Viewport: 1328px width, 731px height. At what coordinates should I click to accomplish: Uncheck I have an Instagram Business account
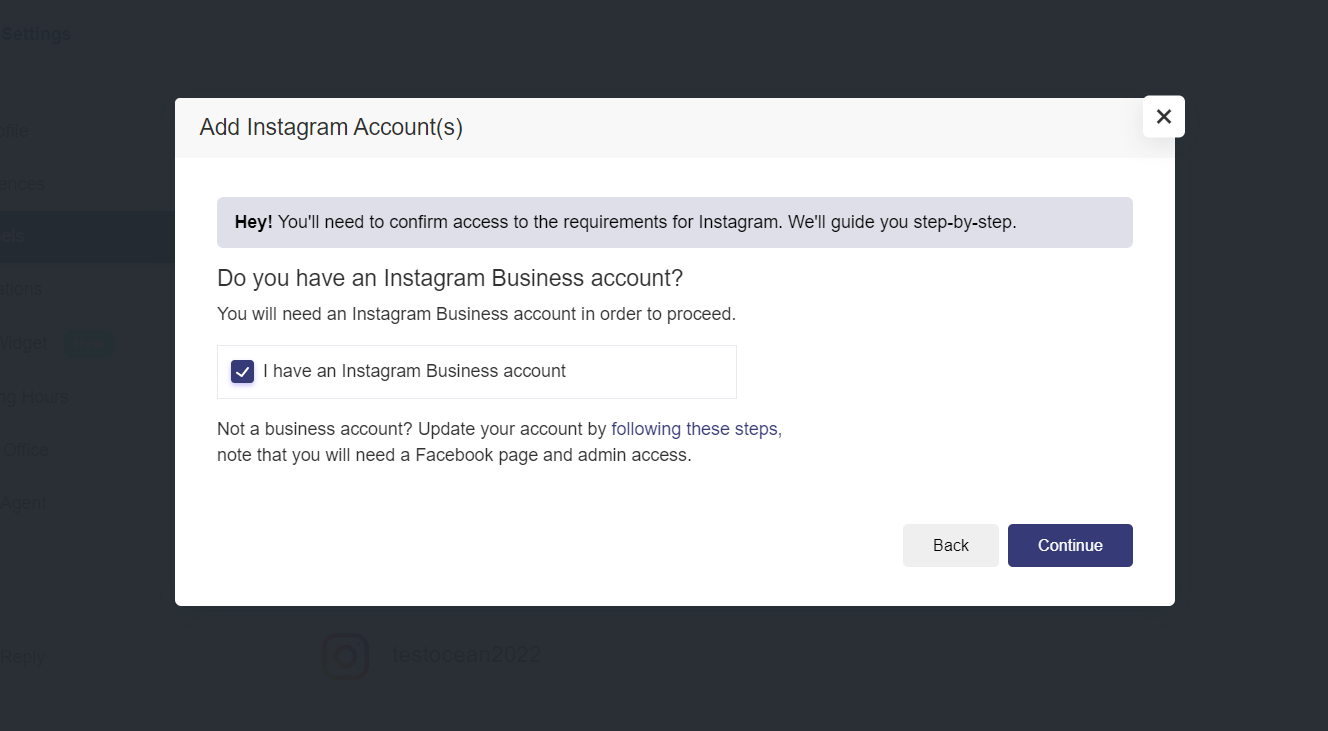point(242,372)
